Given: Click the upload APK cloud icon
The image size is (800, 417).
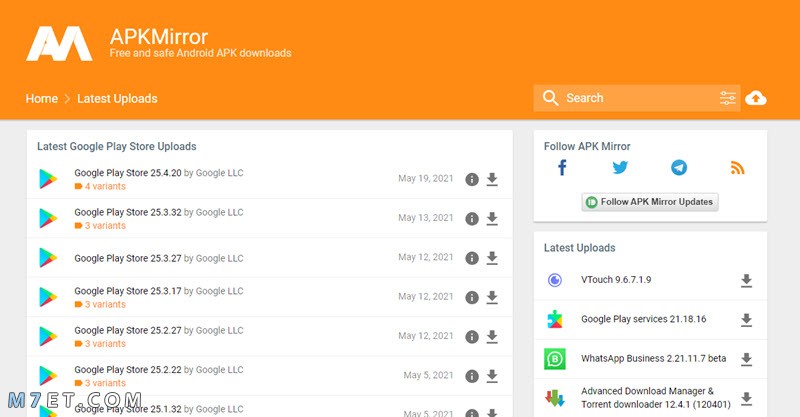Looking at the screenshot, I should [x=756, y=98].
